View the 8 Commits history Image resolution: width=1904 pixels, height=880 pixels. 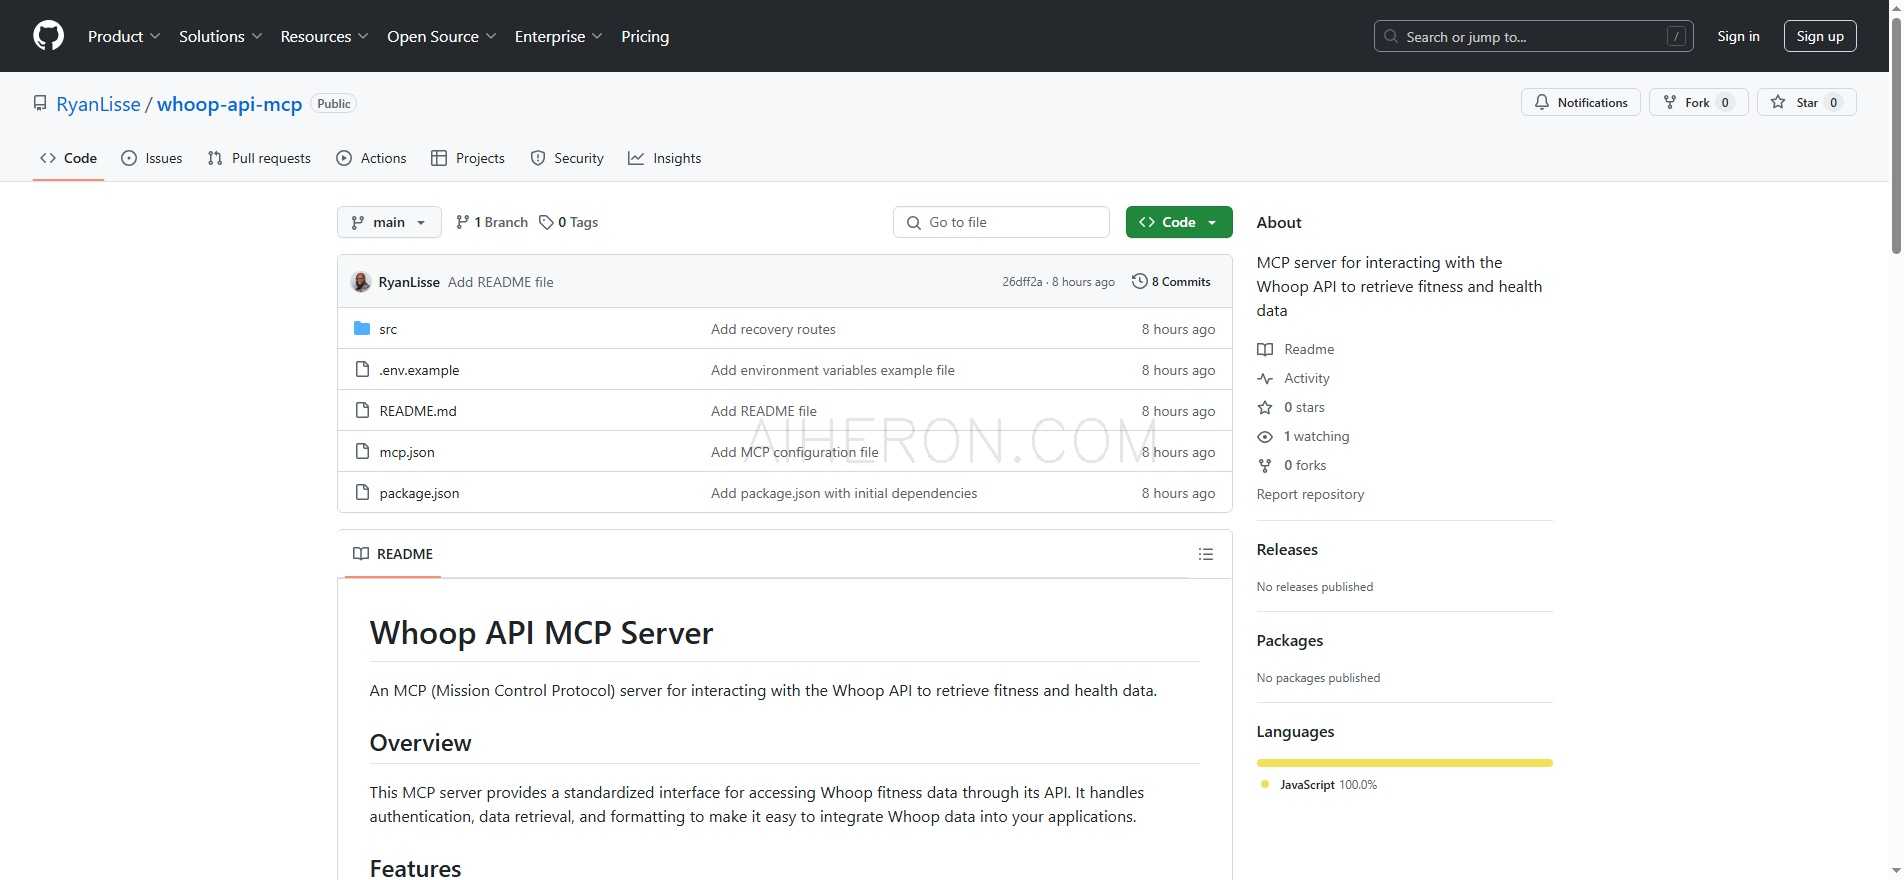click(x=1171, y=281)
